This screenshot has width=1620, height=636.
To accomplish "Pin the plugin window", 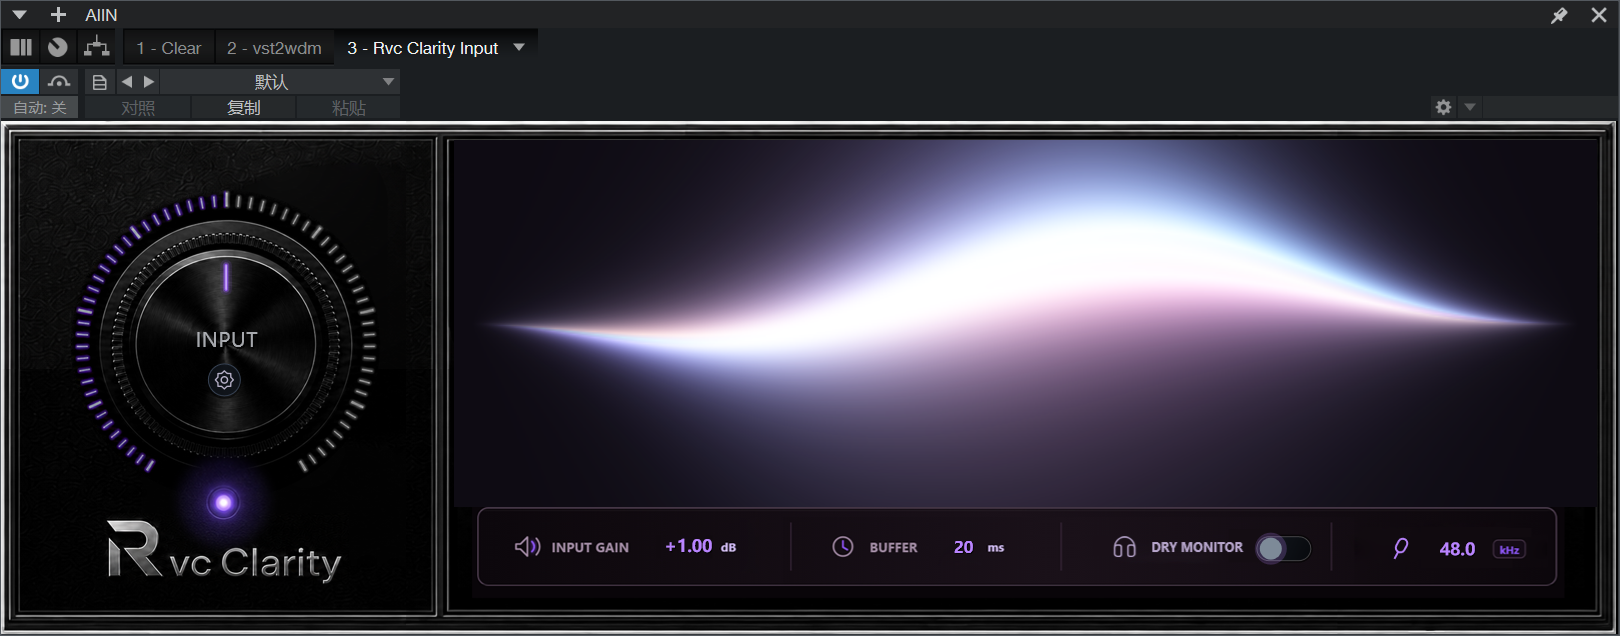I will tap(1559, 15).
